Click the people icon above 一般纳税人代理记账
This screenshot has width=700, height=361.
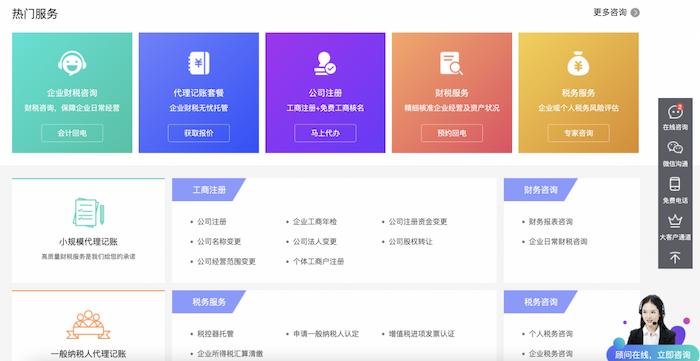click(x=88, y=324)
